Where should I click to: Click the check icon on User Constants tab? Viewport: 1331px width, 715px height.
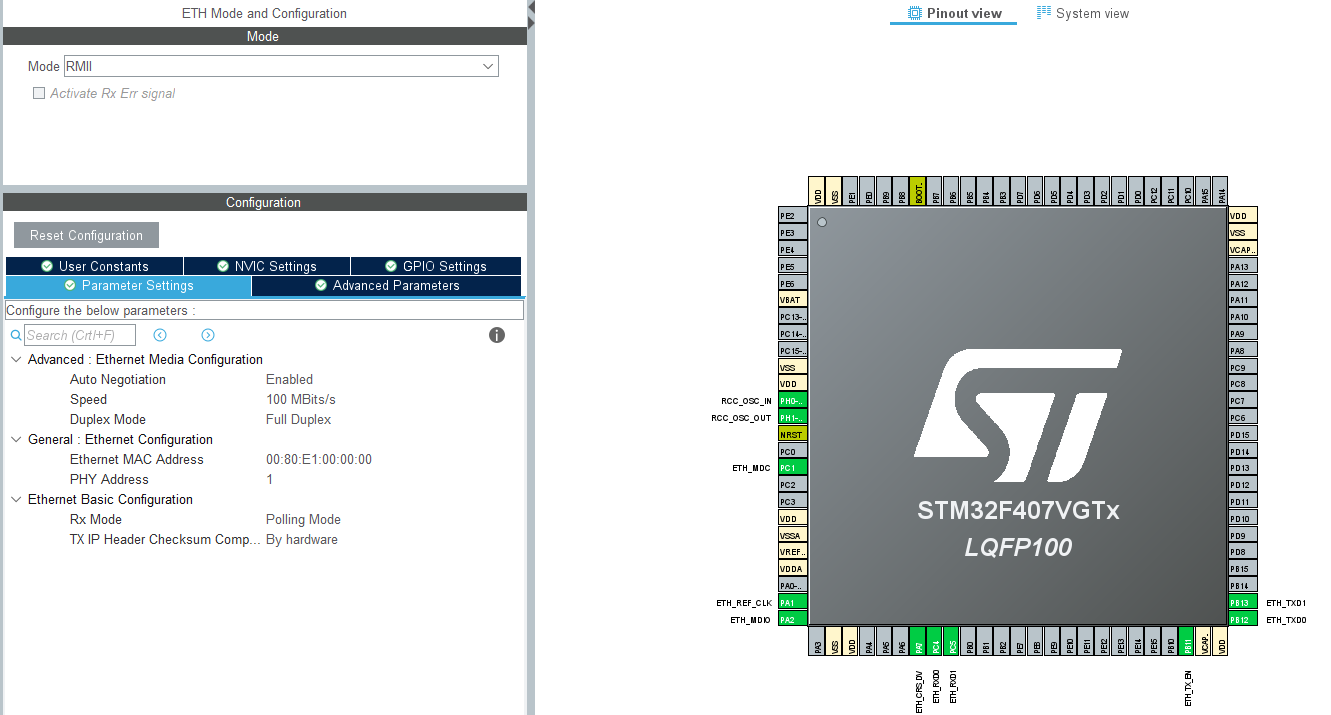(49, 266)
